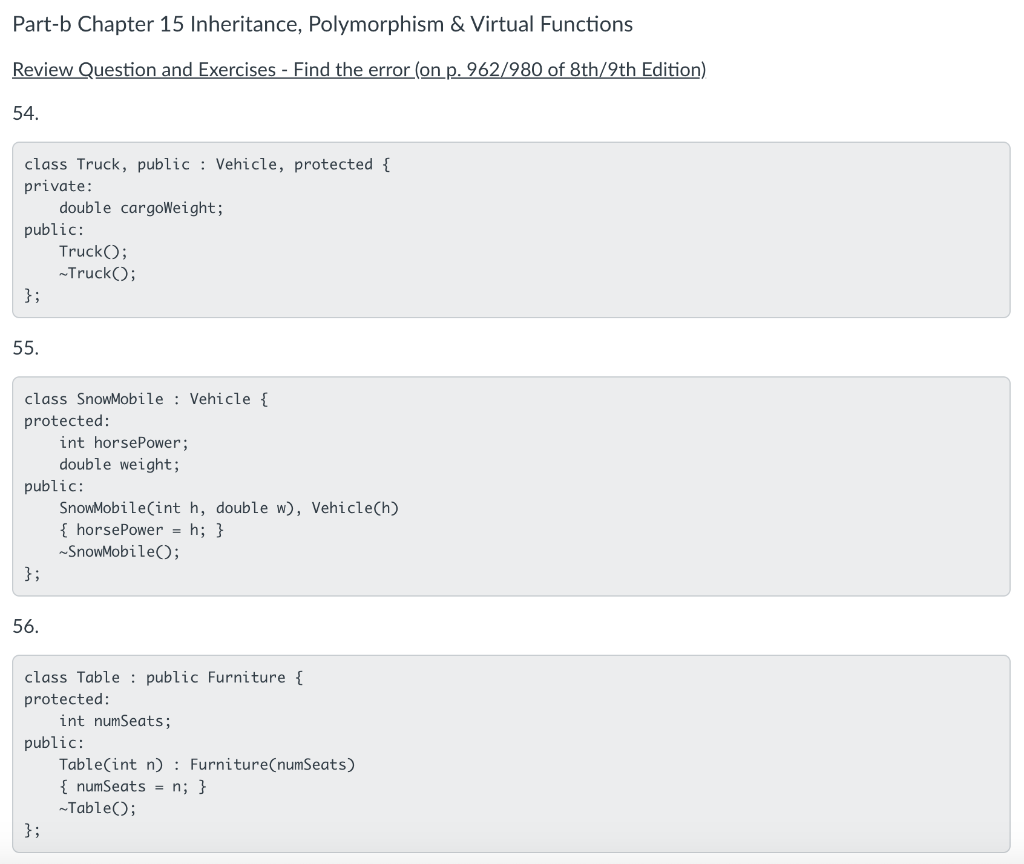This screenshot has height=864, width=1024.
Task: Click question number 54 label
Action: pos(21,113)
